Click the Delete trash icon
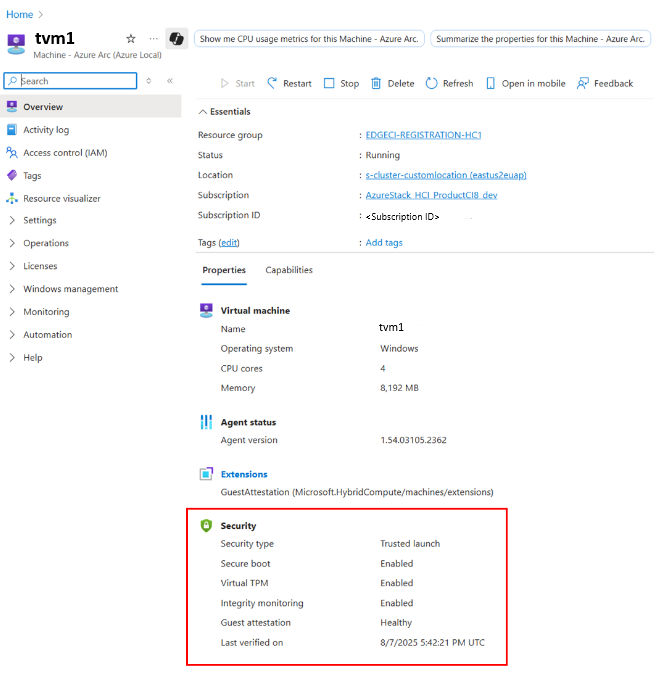This screenshot has width=665, height=681. click(x=376, y=84)
